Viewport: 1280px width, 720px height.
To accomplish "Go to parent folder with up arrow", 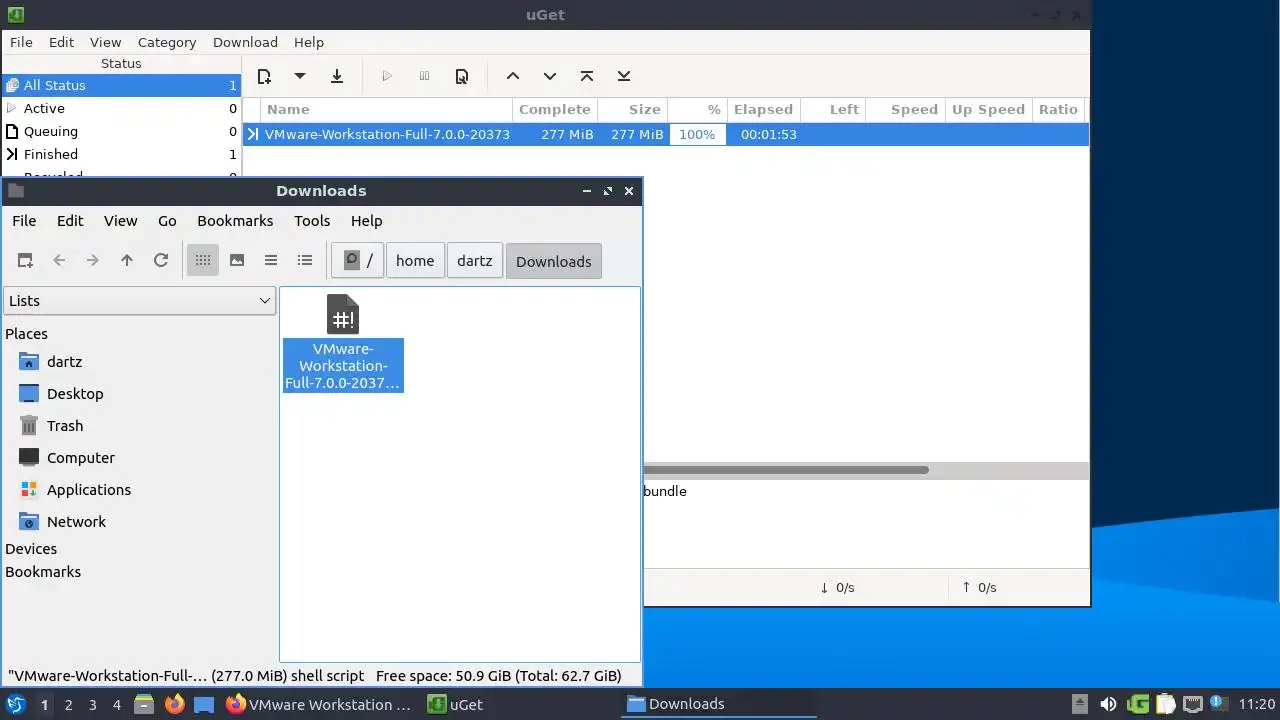I will 127,260.
